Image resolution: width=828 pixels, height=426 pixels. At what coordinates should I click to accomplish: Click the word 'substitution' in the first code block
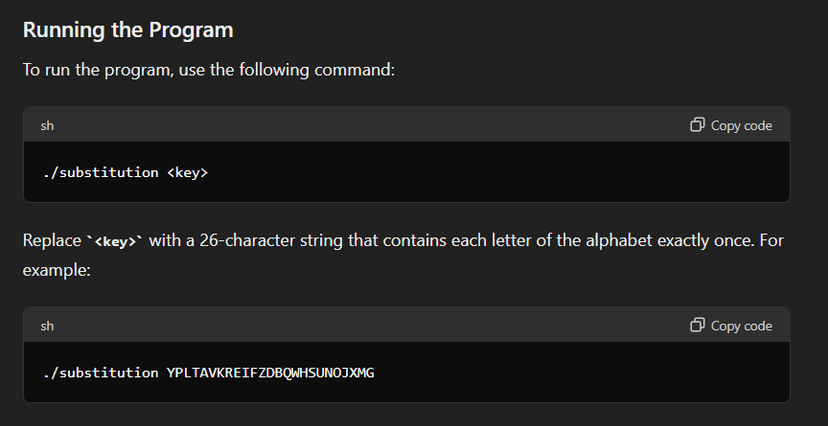click(x=109, y=173)
